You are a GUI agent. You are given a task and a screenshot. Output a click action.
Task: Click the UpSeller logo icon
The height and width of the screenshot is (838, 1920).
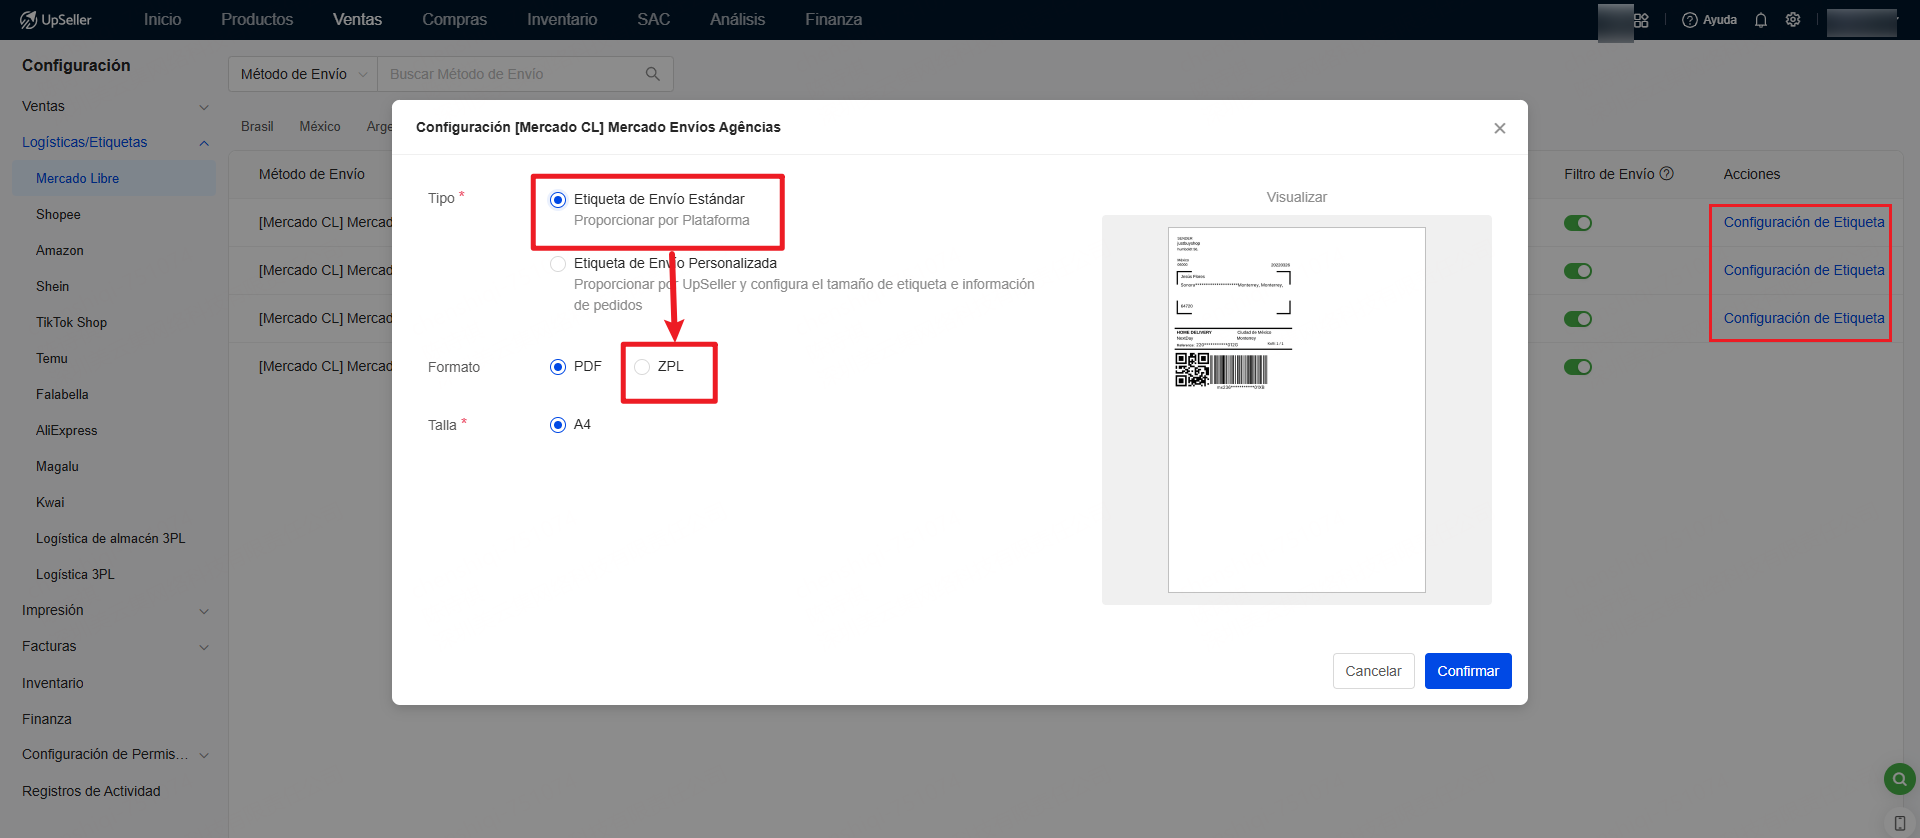click(28, 20)
